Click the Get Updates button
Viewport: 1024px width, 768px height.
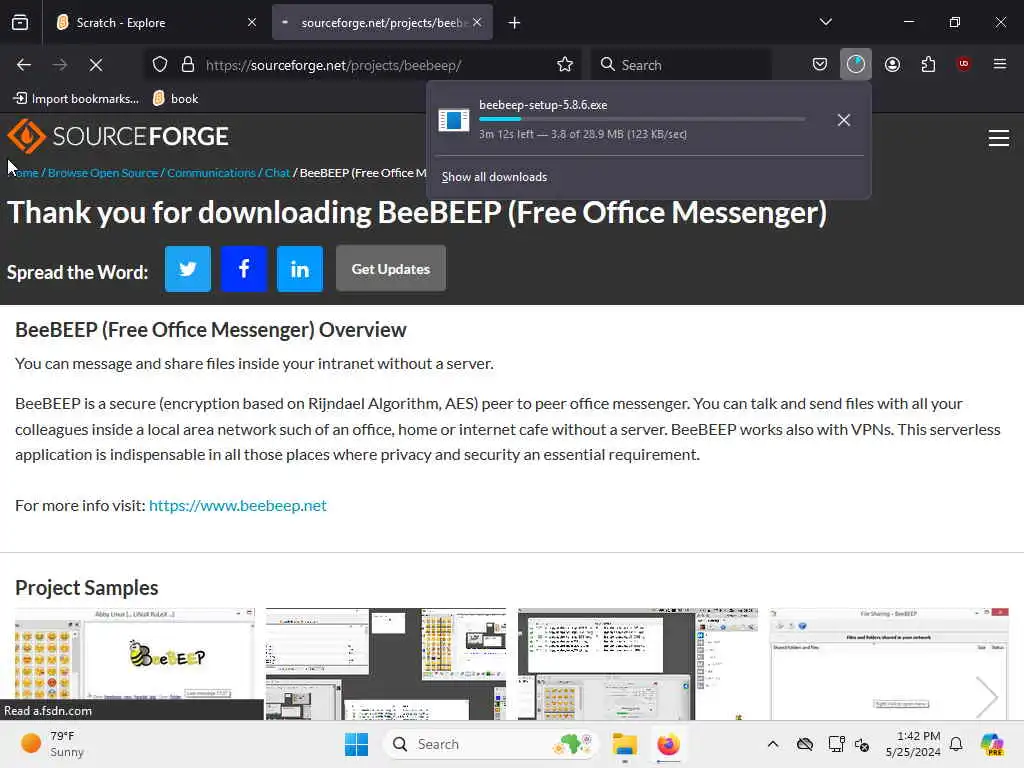point(391,268)
